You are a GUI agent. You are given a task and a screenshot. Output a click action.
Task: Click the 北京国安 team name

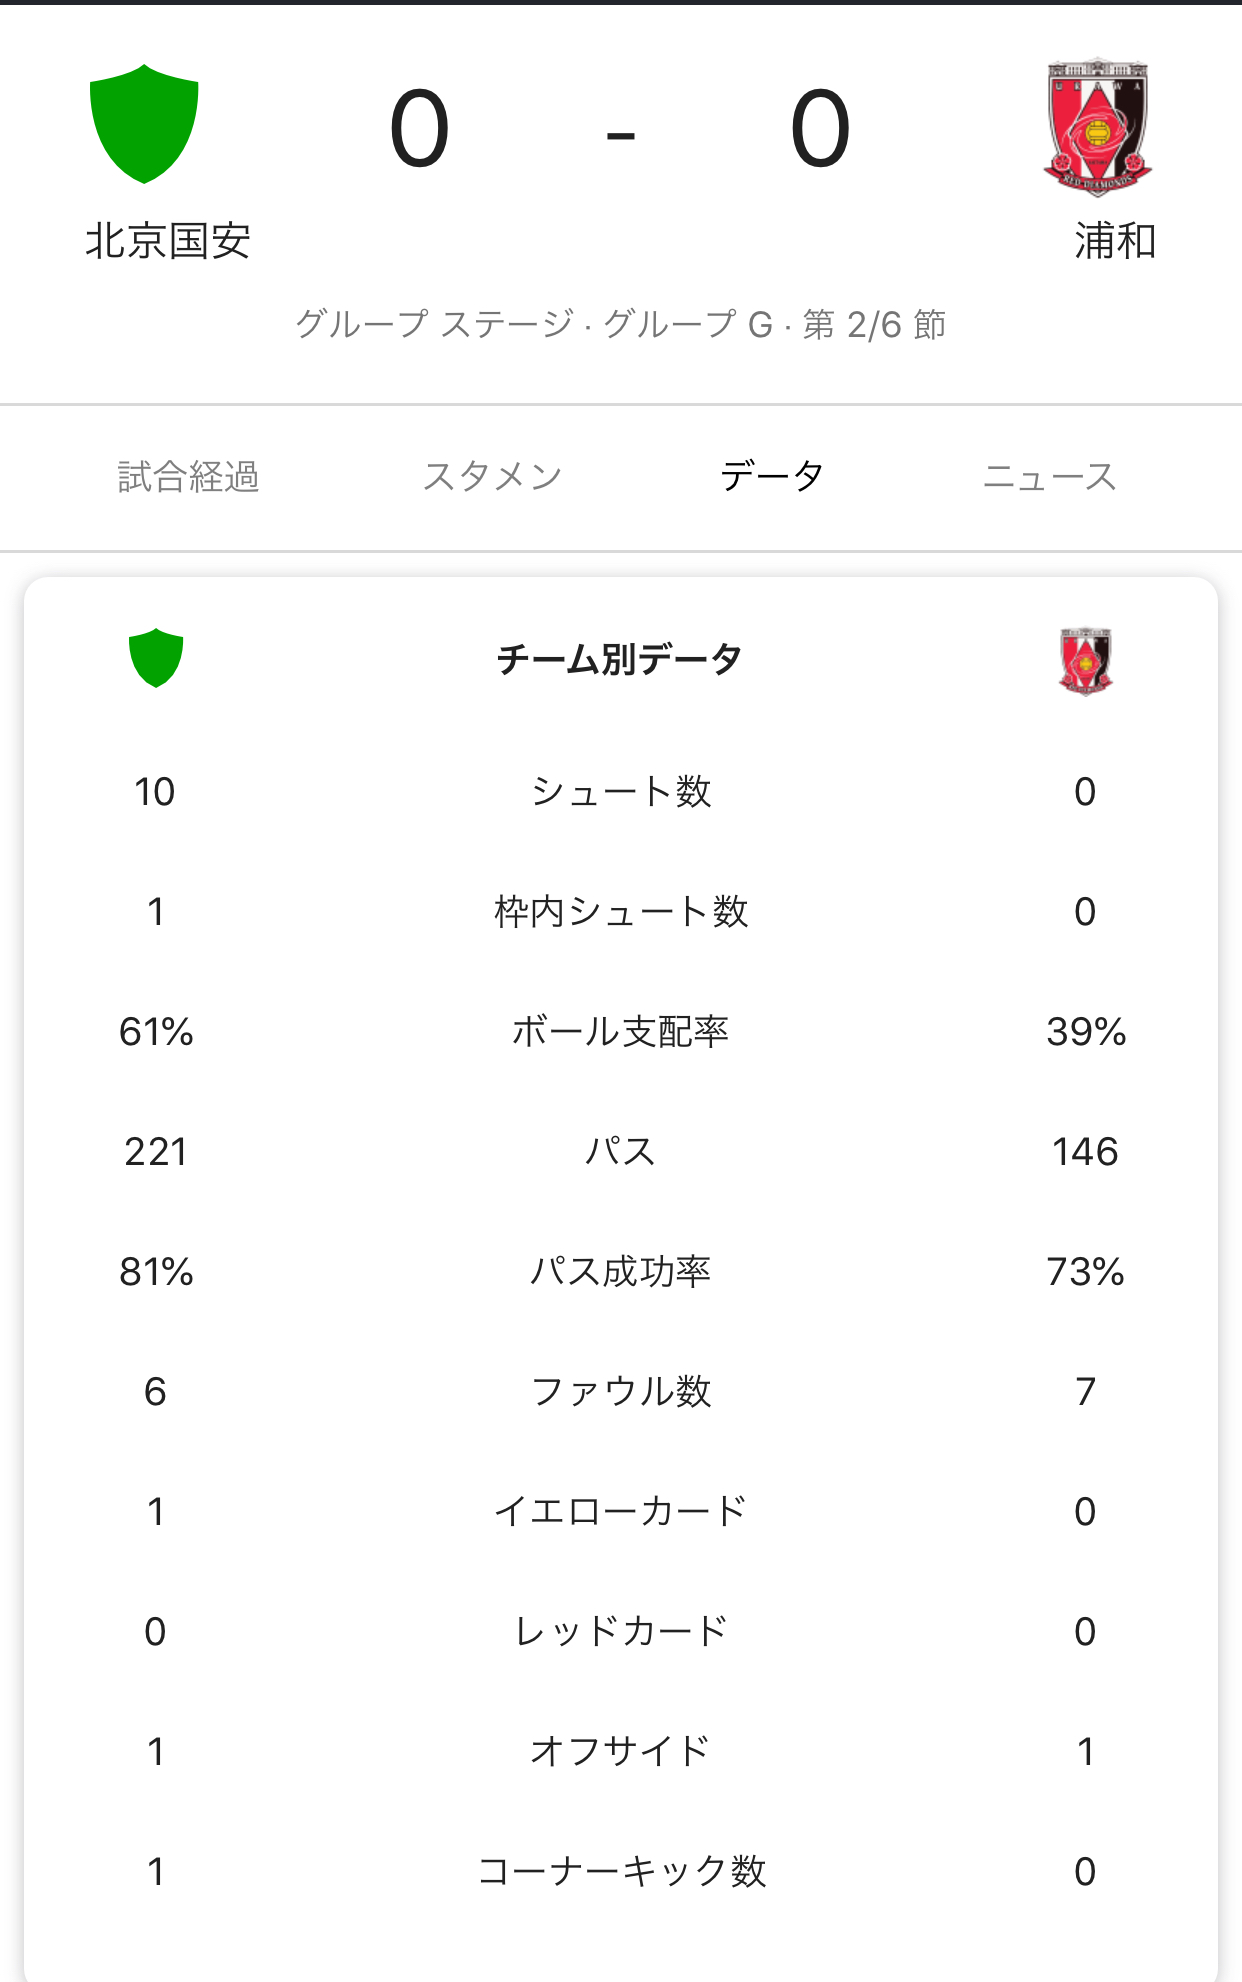click(167, 241)
